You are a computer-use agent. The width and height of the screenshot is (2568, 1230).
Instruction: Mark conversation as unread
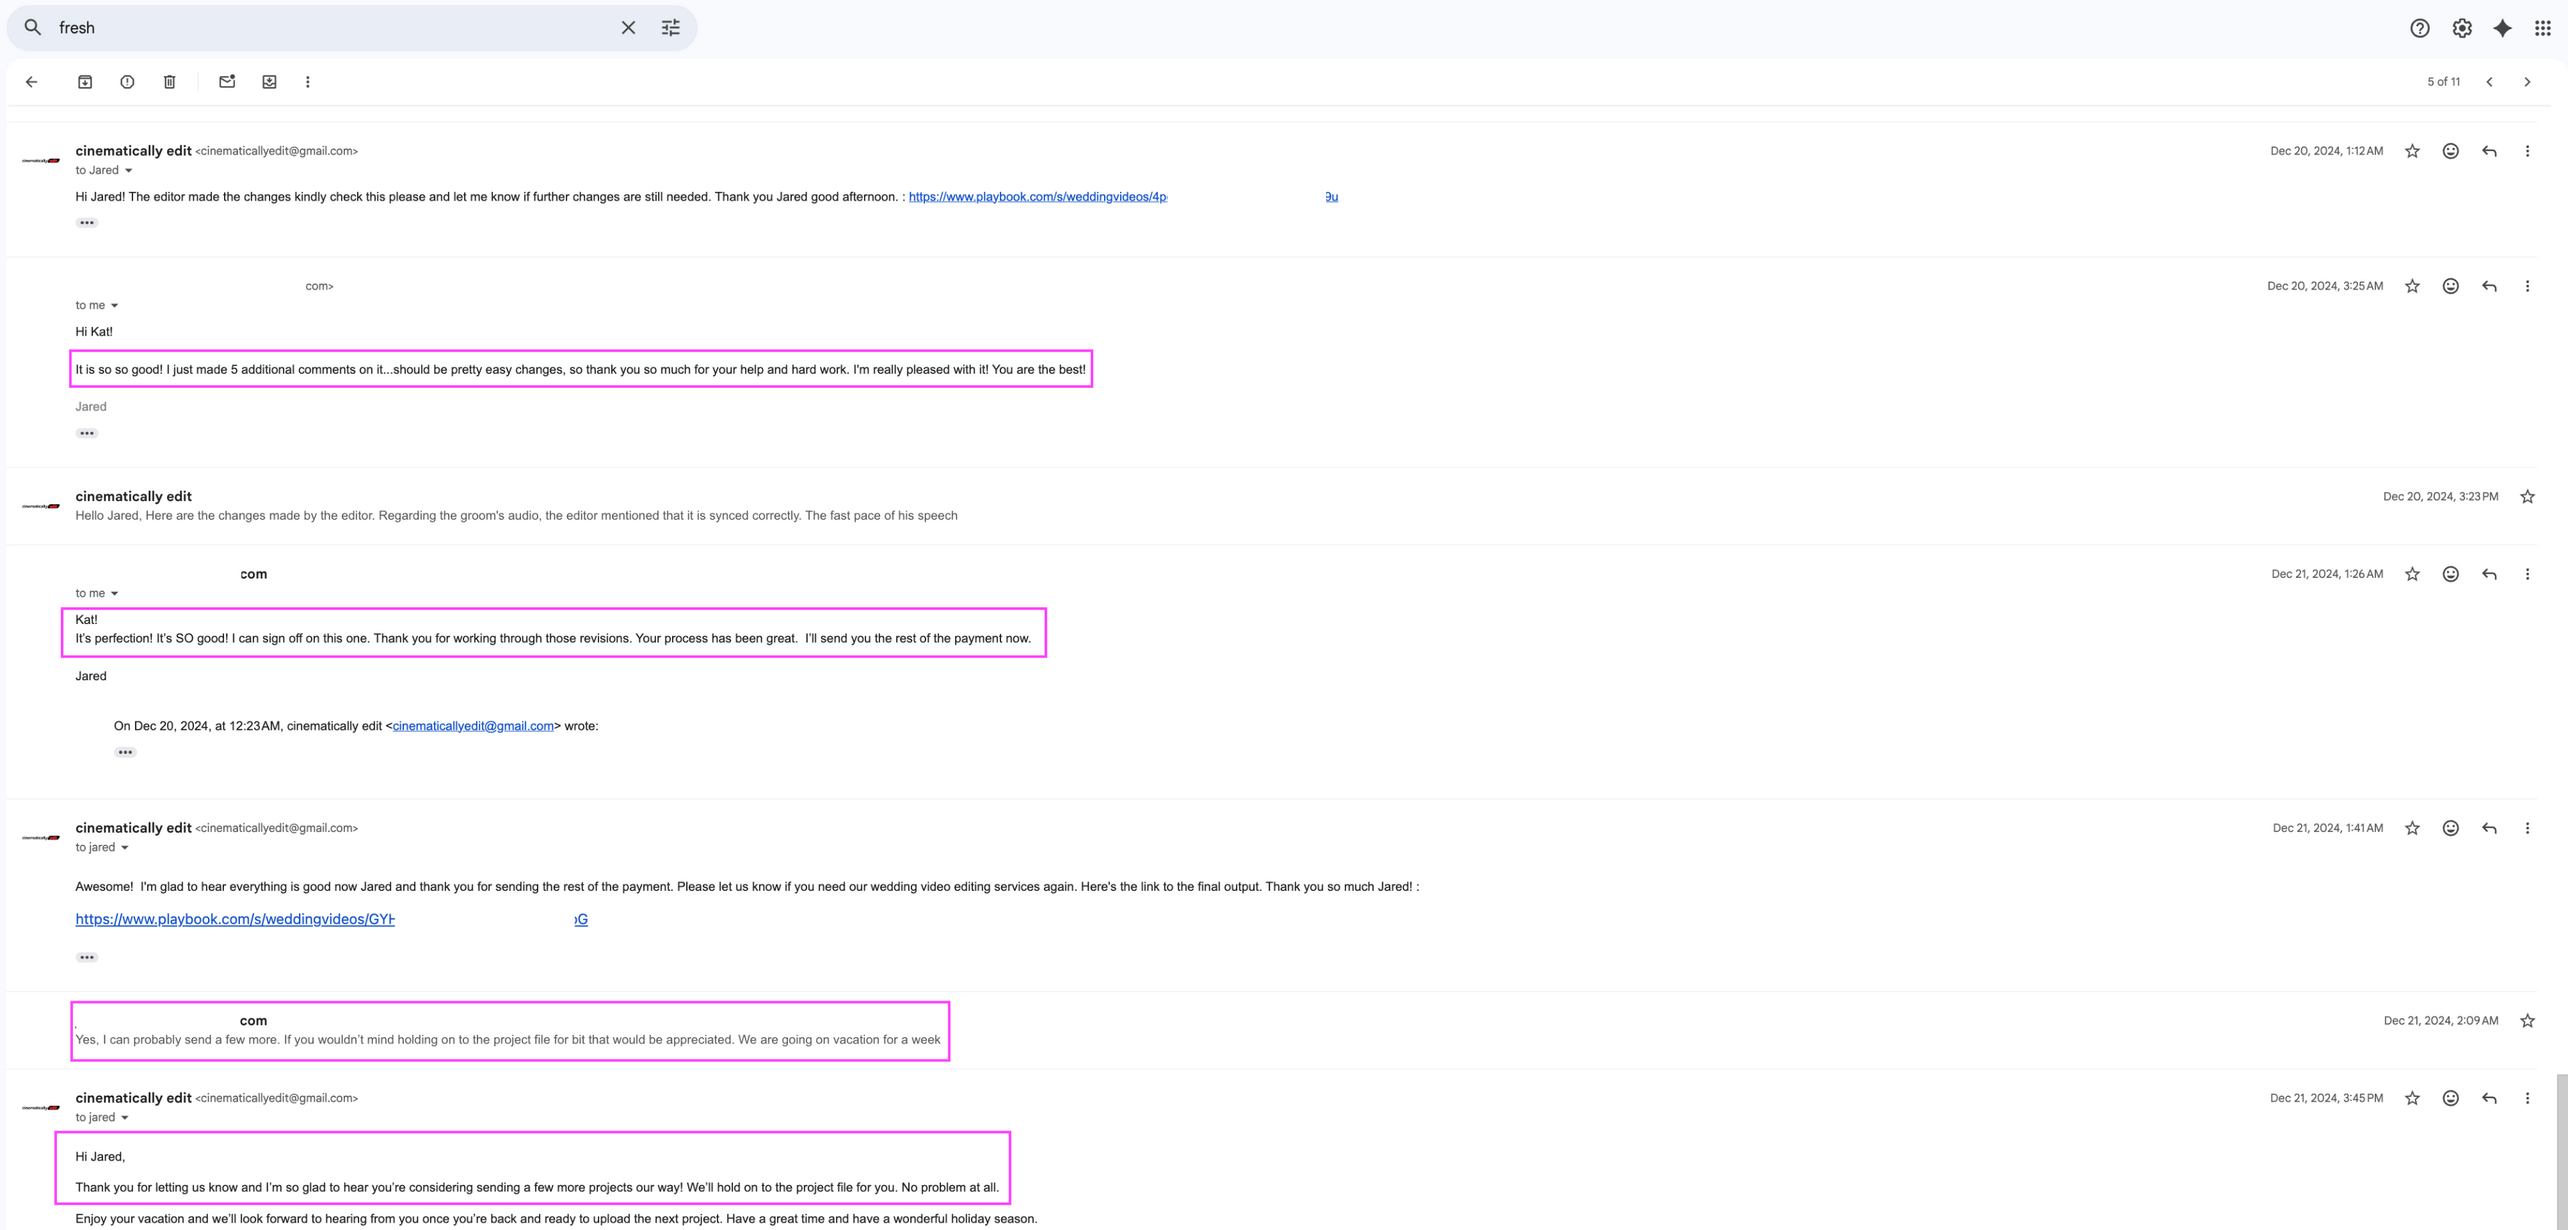point(227,82)
